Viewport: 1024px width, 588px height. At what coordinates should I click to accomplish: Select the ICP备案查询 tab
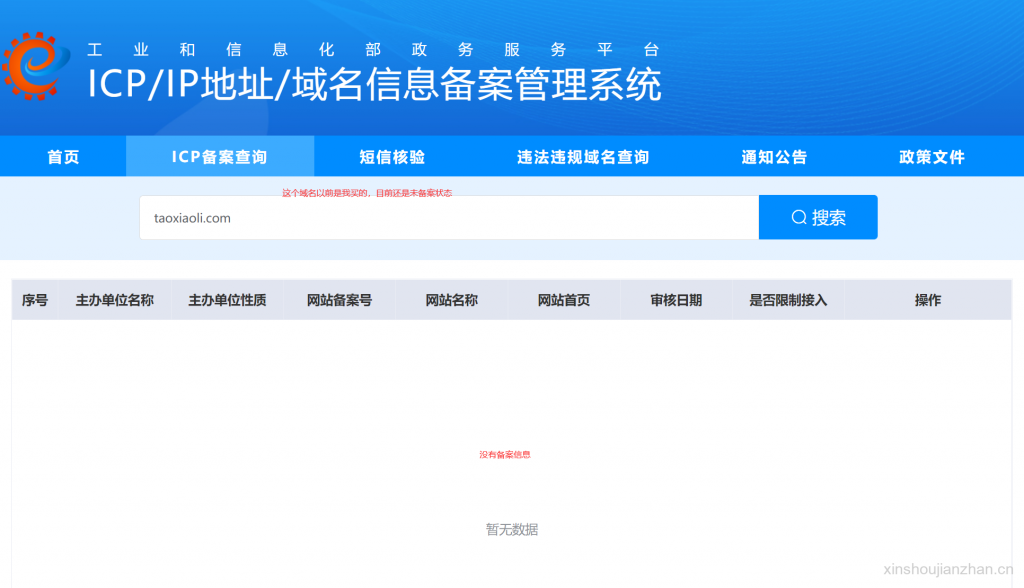pyautogui.click(x=220, y=157)
